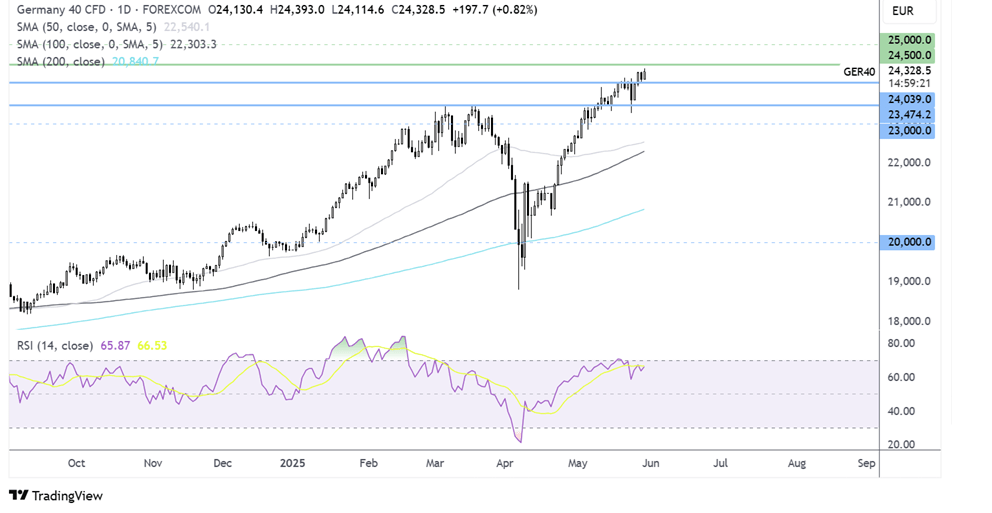Screen dimensions: 992x513
Task: Click 2025 on the time axis
Action: coord(294,464)
